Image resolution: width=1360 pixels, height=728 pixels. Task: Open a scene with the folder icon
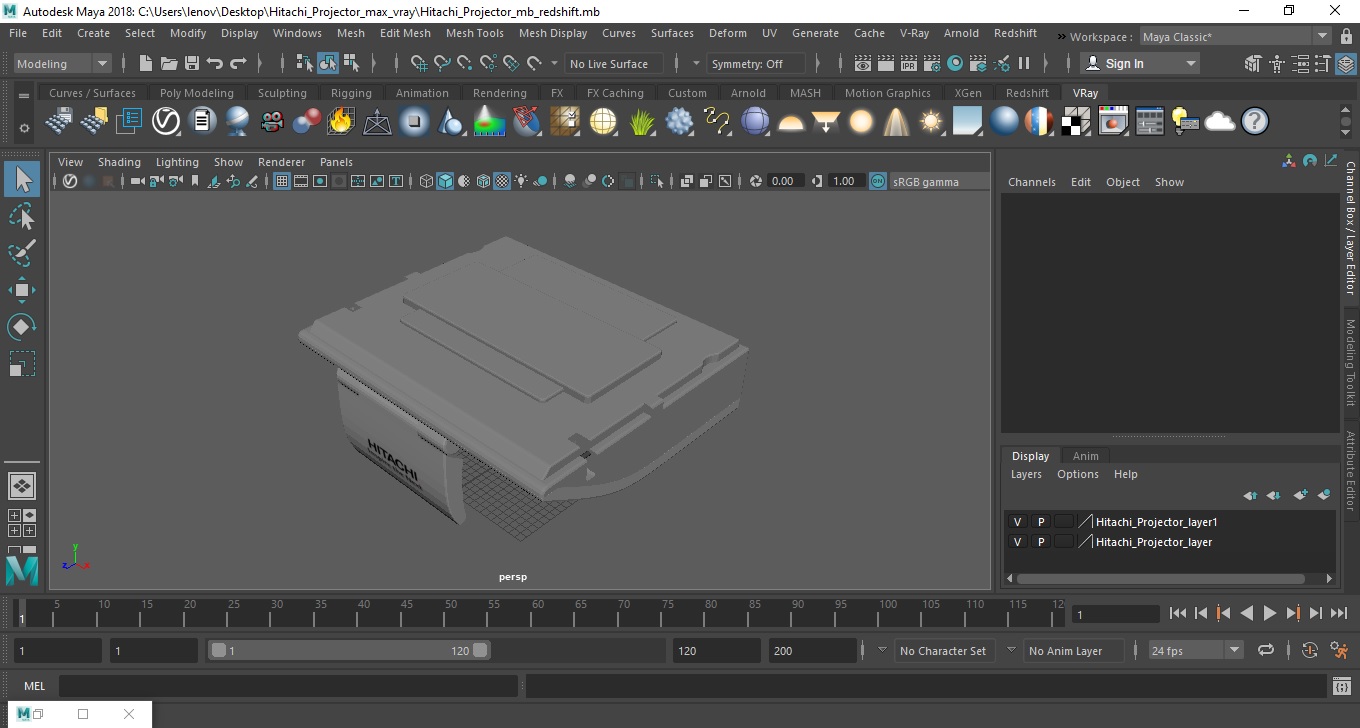[x=169, y=63]
